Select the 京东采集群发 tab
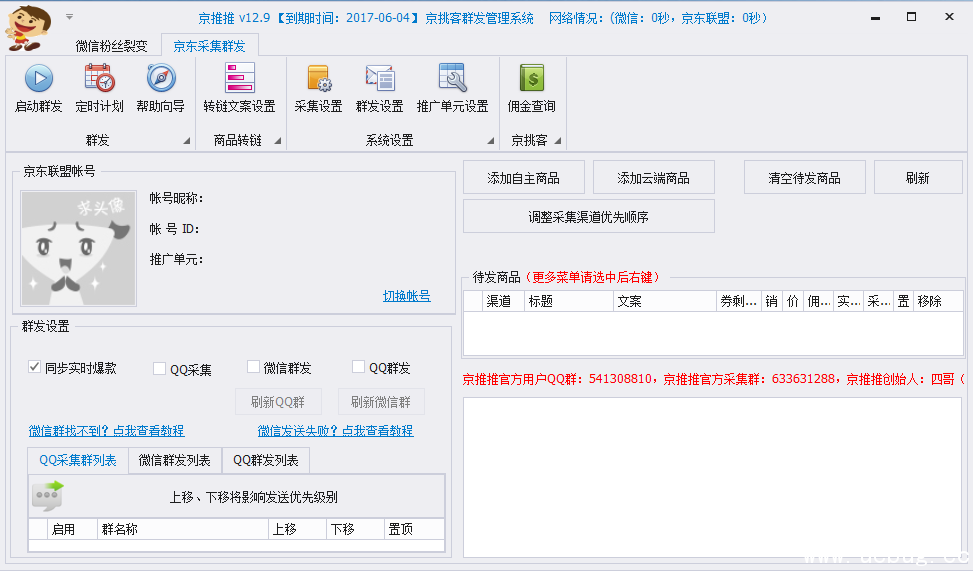The width and height of the screenshot is (973, 571). 209,46
